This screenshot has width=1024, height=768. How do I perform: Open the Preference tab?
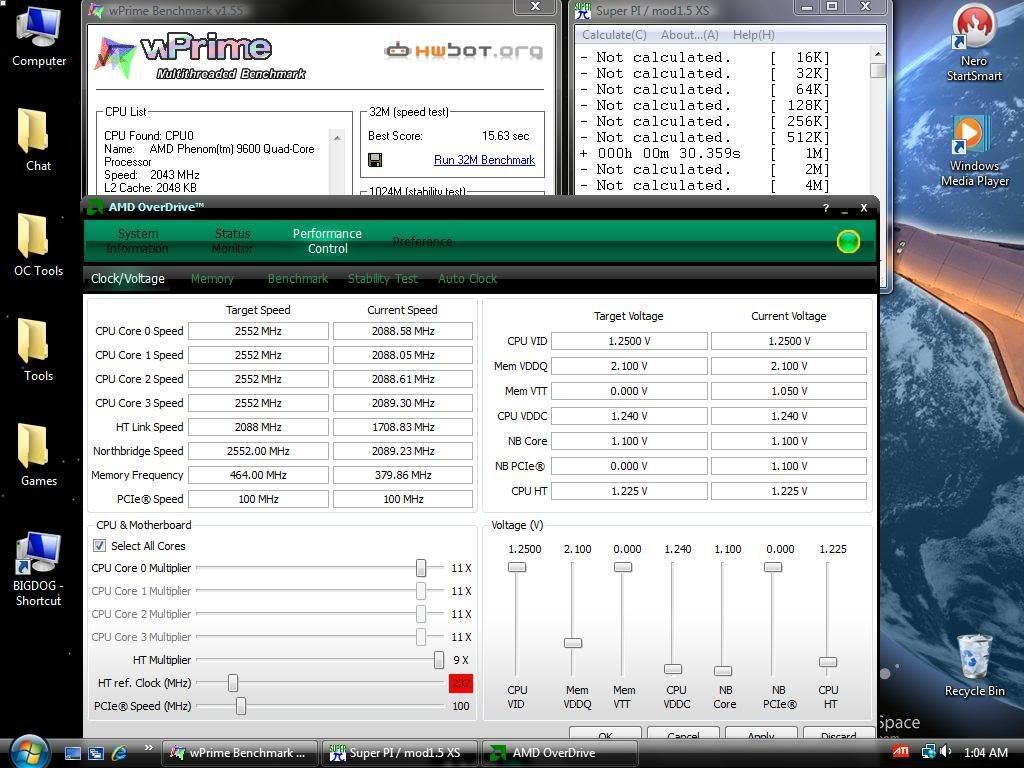[x=423, y=242]
